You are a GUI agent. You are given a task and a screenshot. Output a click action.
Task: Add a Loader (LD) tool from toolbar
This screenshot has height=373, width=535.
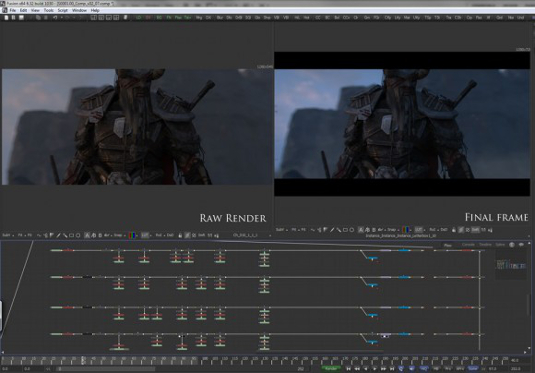click(139, 17)
